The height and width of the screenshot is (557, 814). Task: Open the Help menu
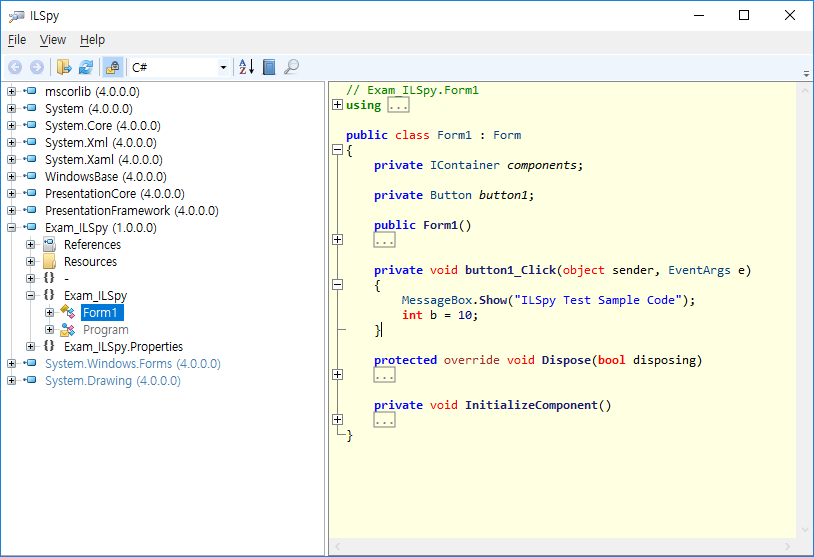coord(92,40)
